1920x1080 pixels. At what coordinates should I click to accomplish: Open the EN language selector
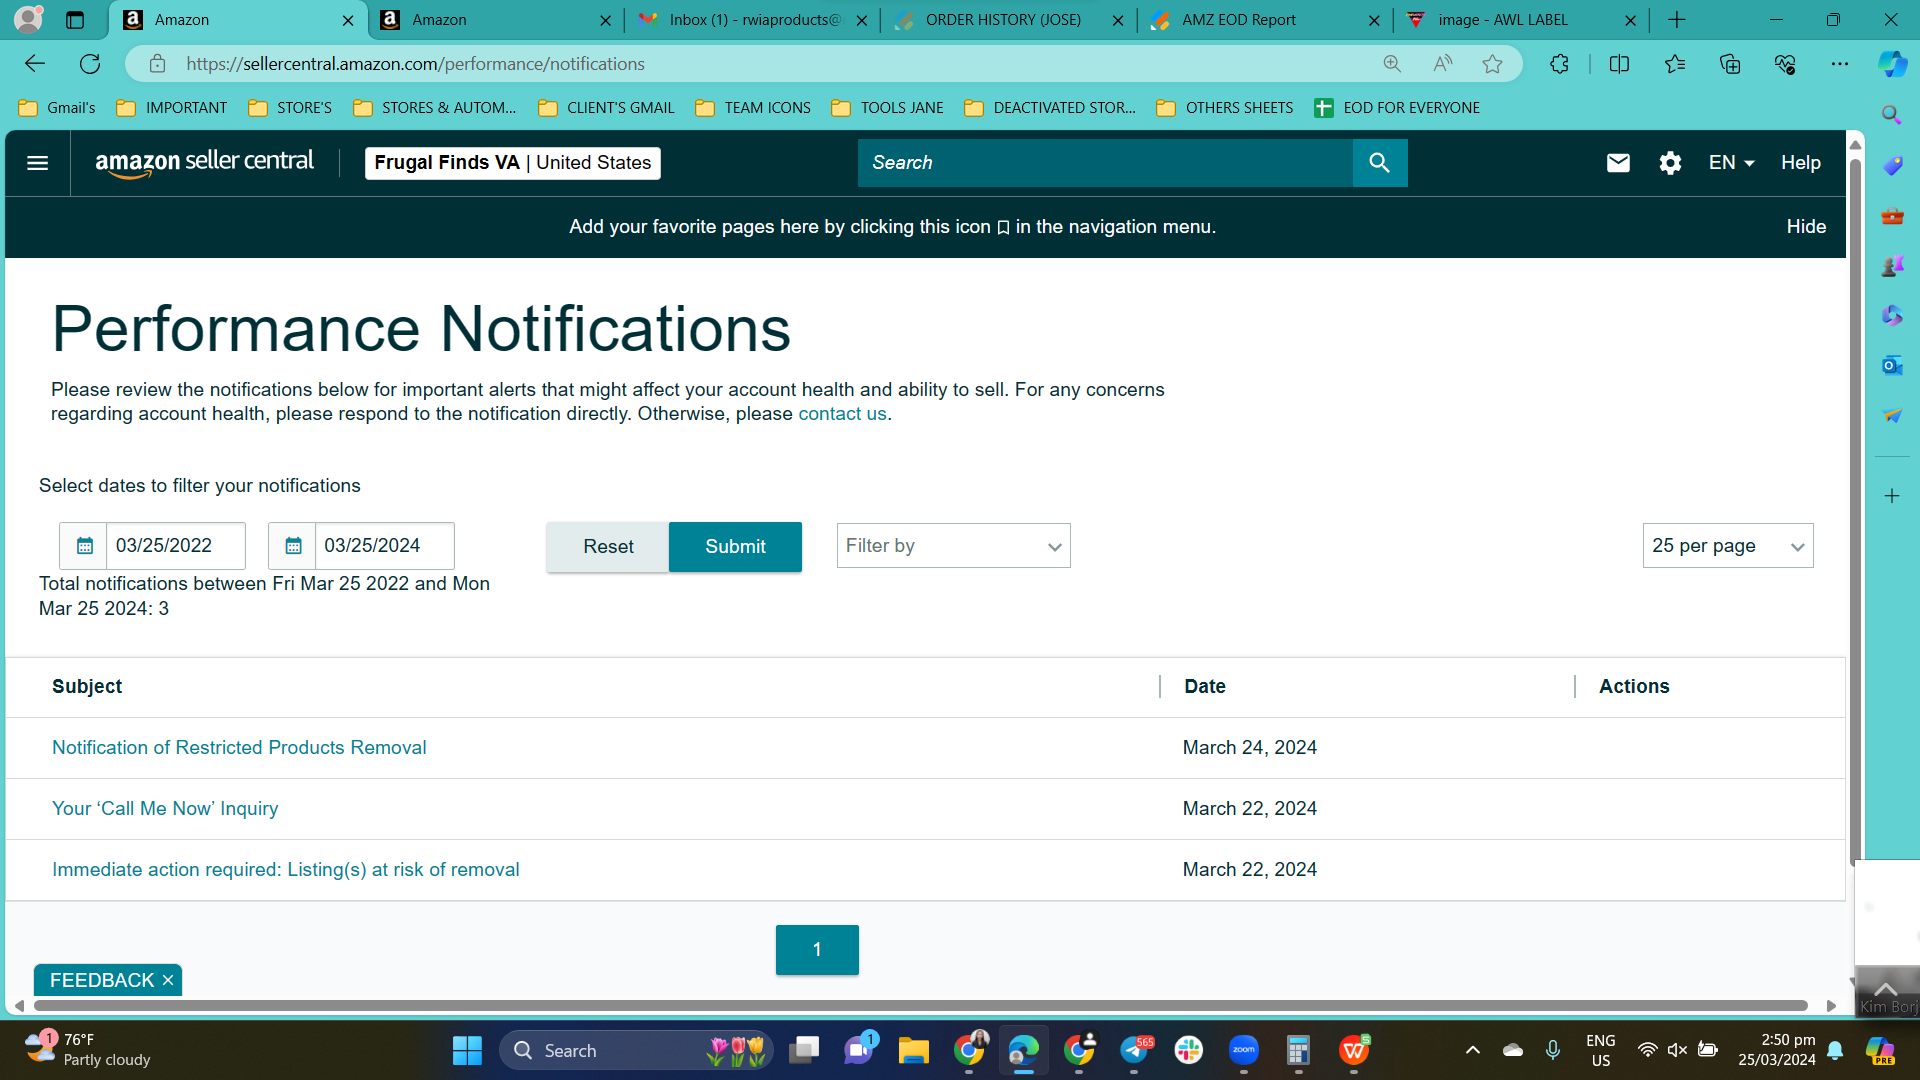[x=1731, y=163]
